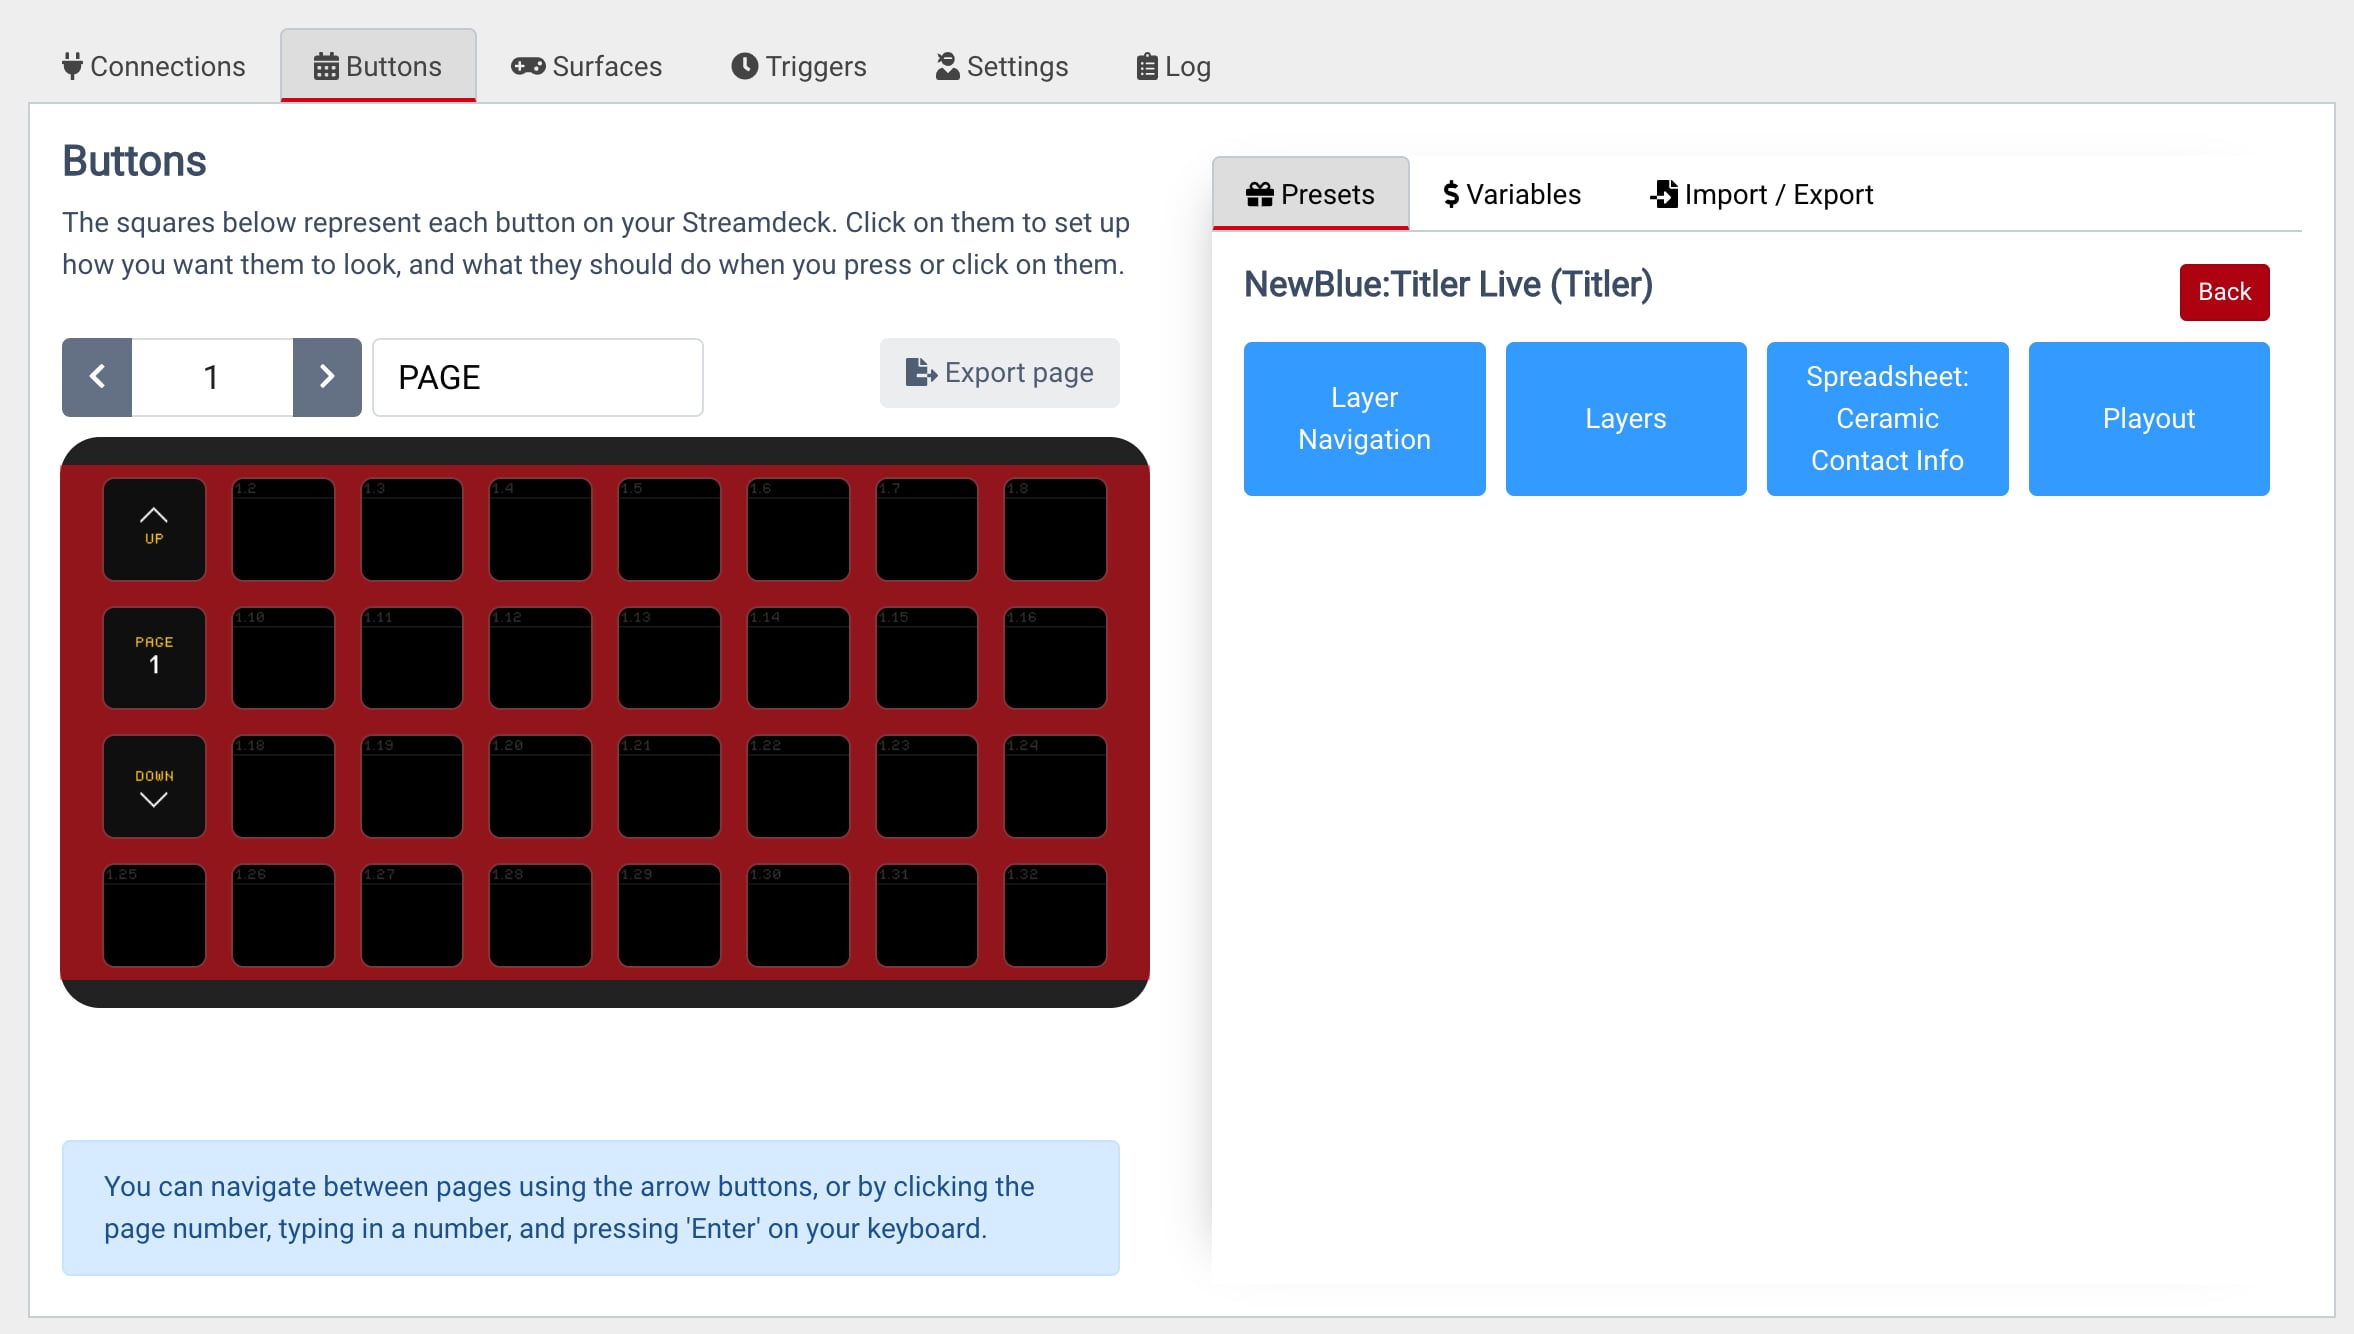
Task: Go to next page with right chevron
Action: [x=327, y=377]
